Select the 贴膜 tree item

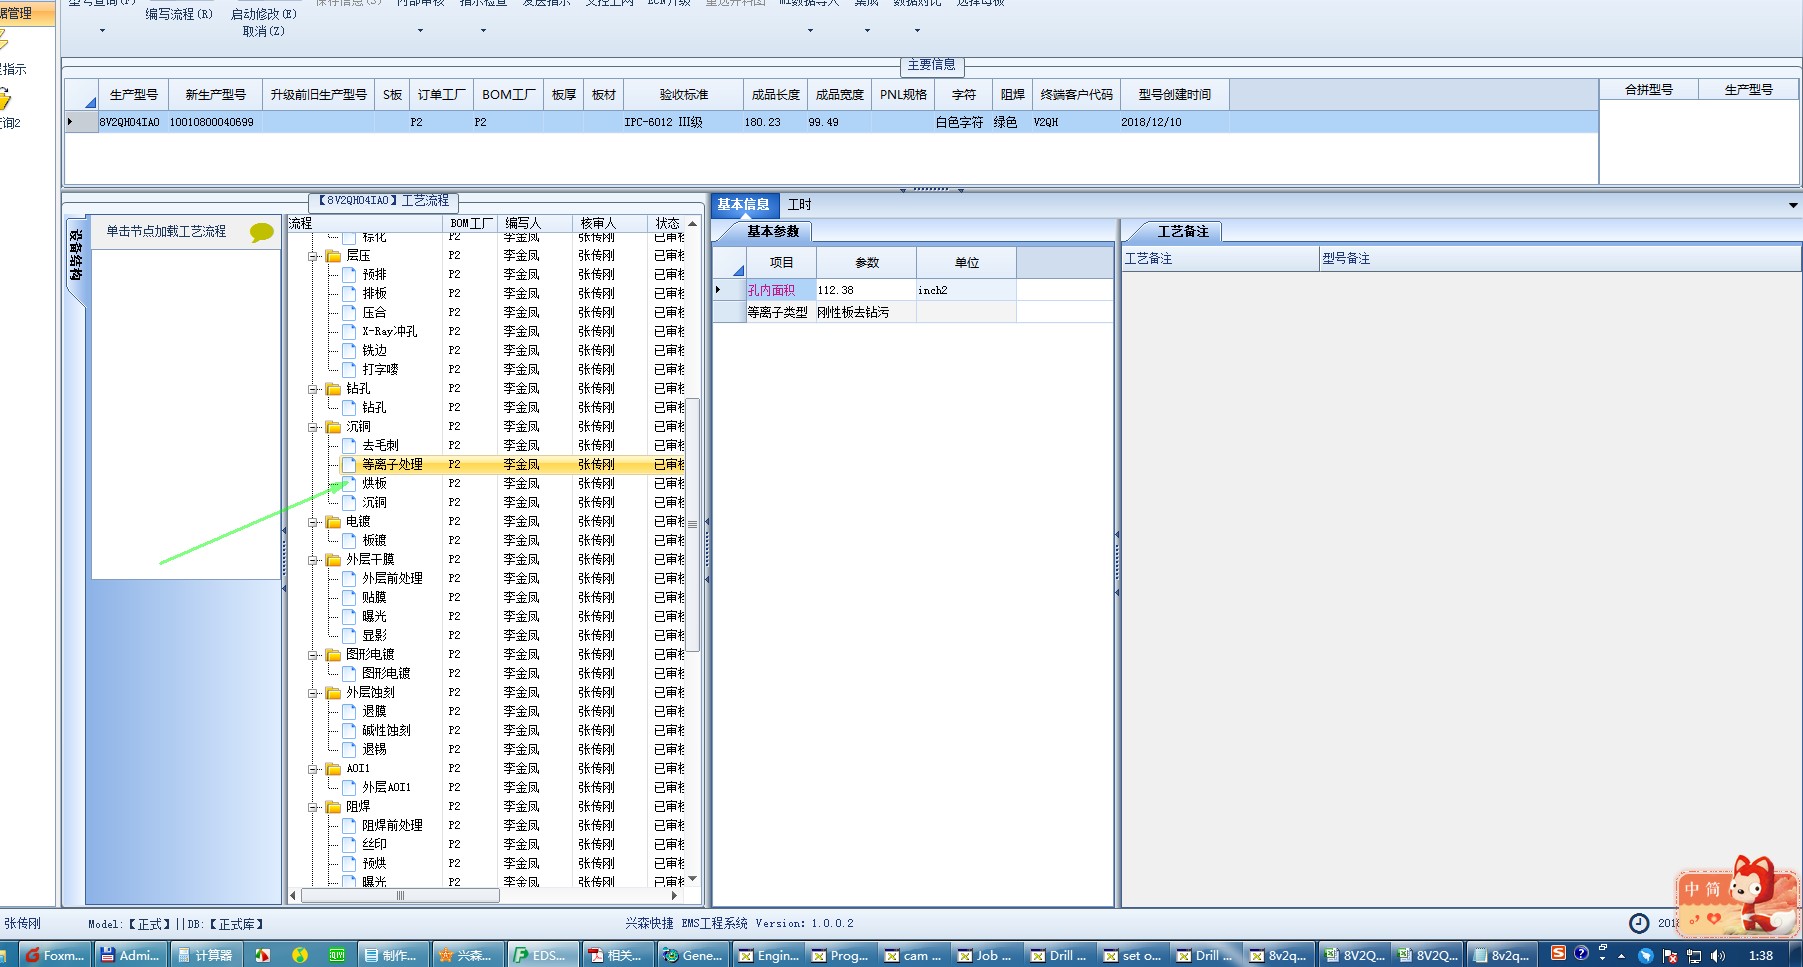[374, 598]
